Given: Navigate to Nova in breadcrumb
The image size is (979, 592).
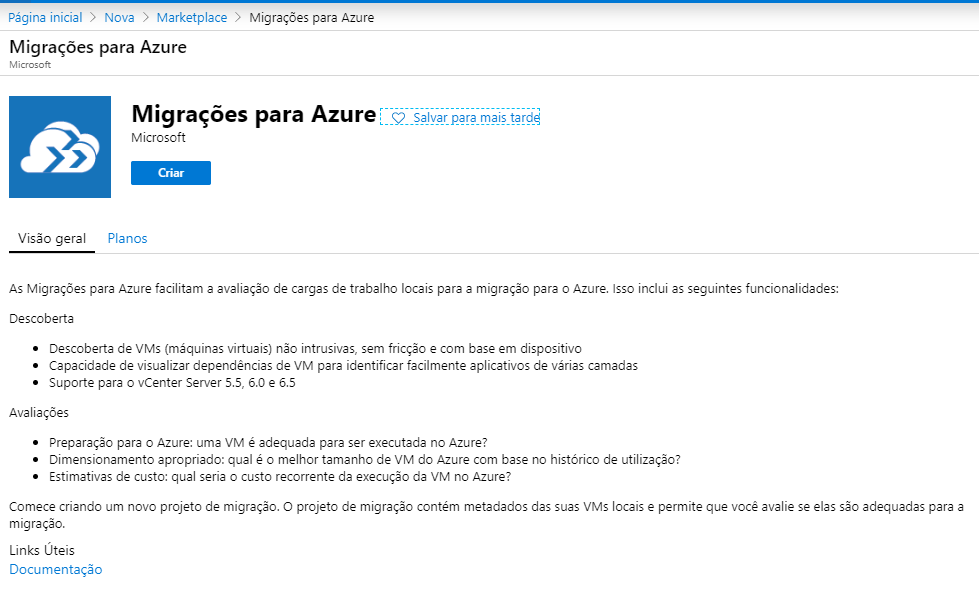Looking at the screenshot, I should tap(119, 18).
